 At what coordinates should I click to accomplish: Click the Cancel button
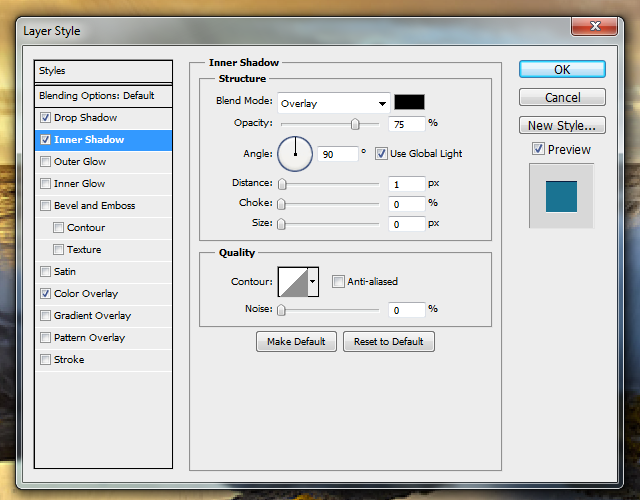pyautogui.click(x=562, y=97)
